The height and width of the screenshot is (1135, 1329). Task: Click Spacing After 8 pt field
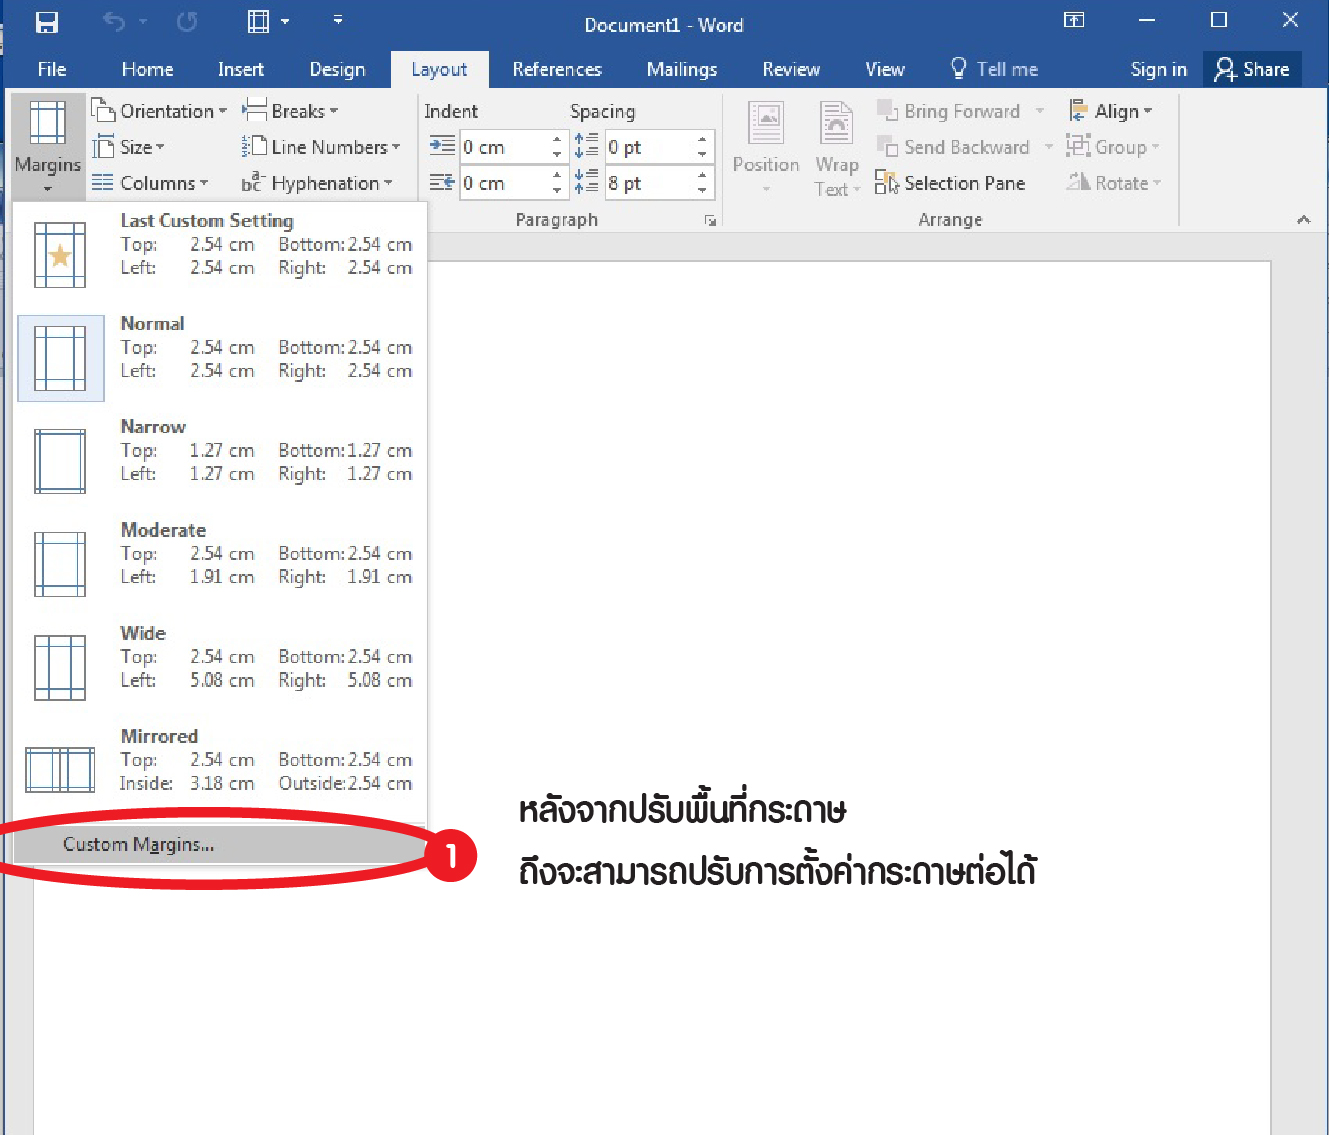[650, 183]
